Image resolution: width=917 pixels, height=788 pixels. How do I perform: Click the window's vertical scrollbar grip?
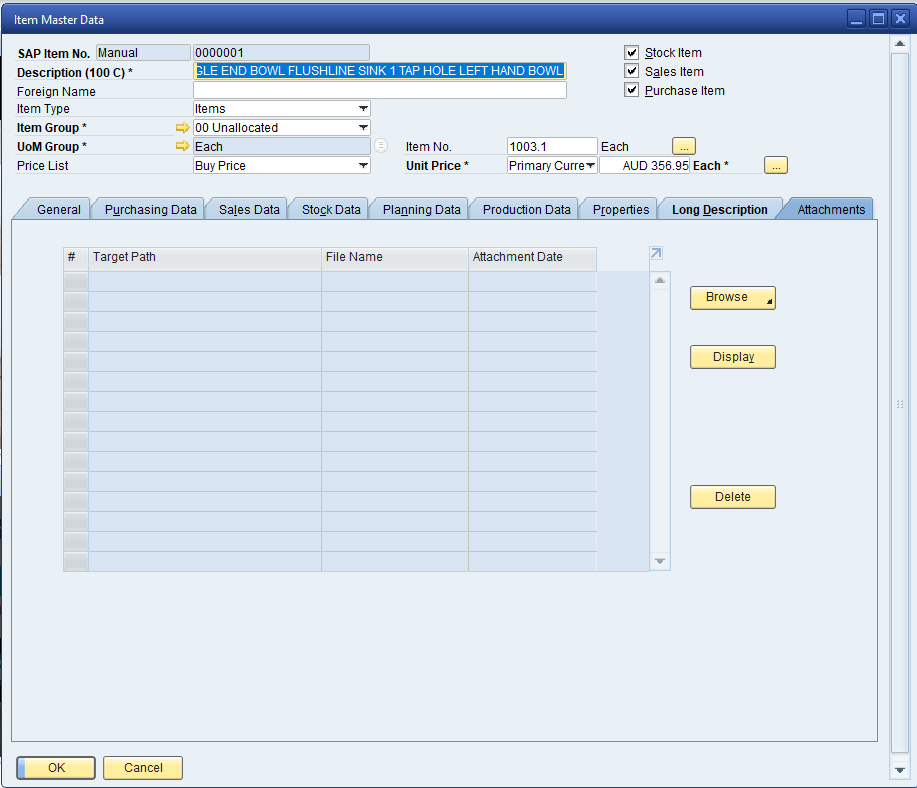900,404
